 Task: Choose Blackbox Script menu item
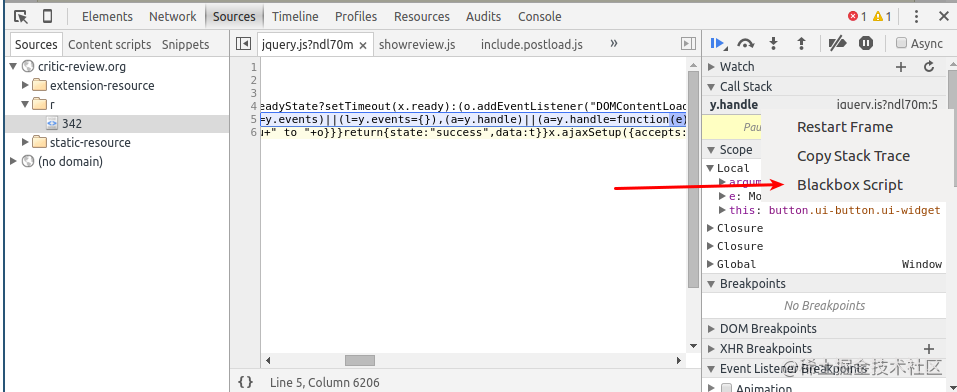coord(850,185)
